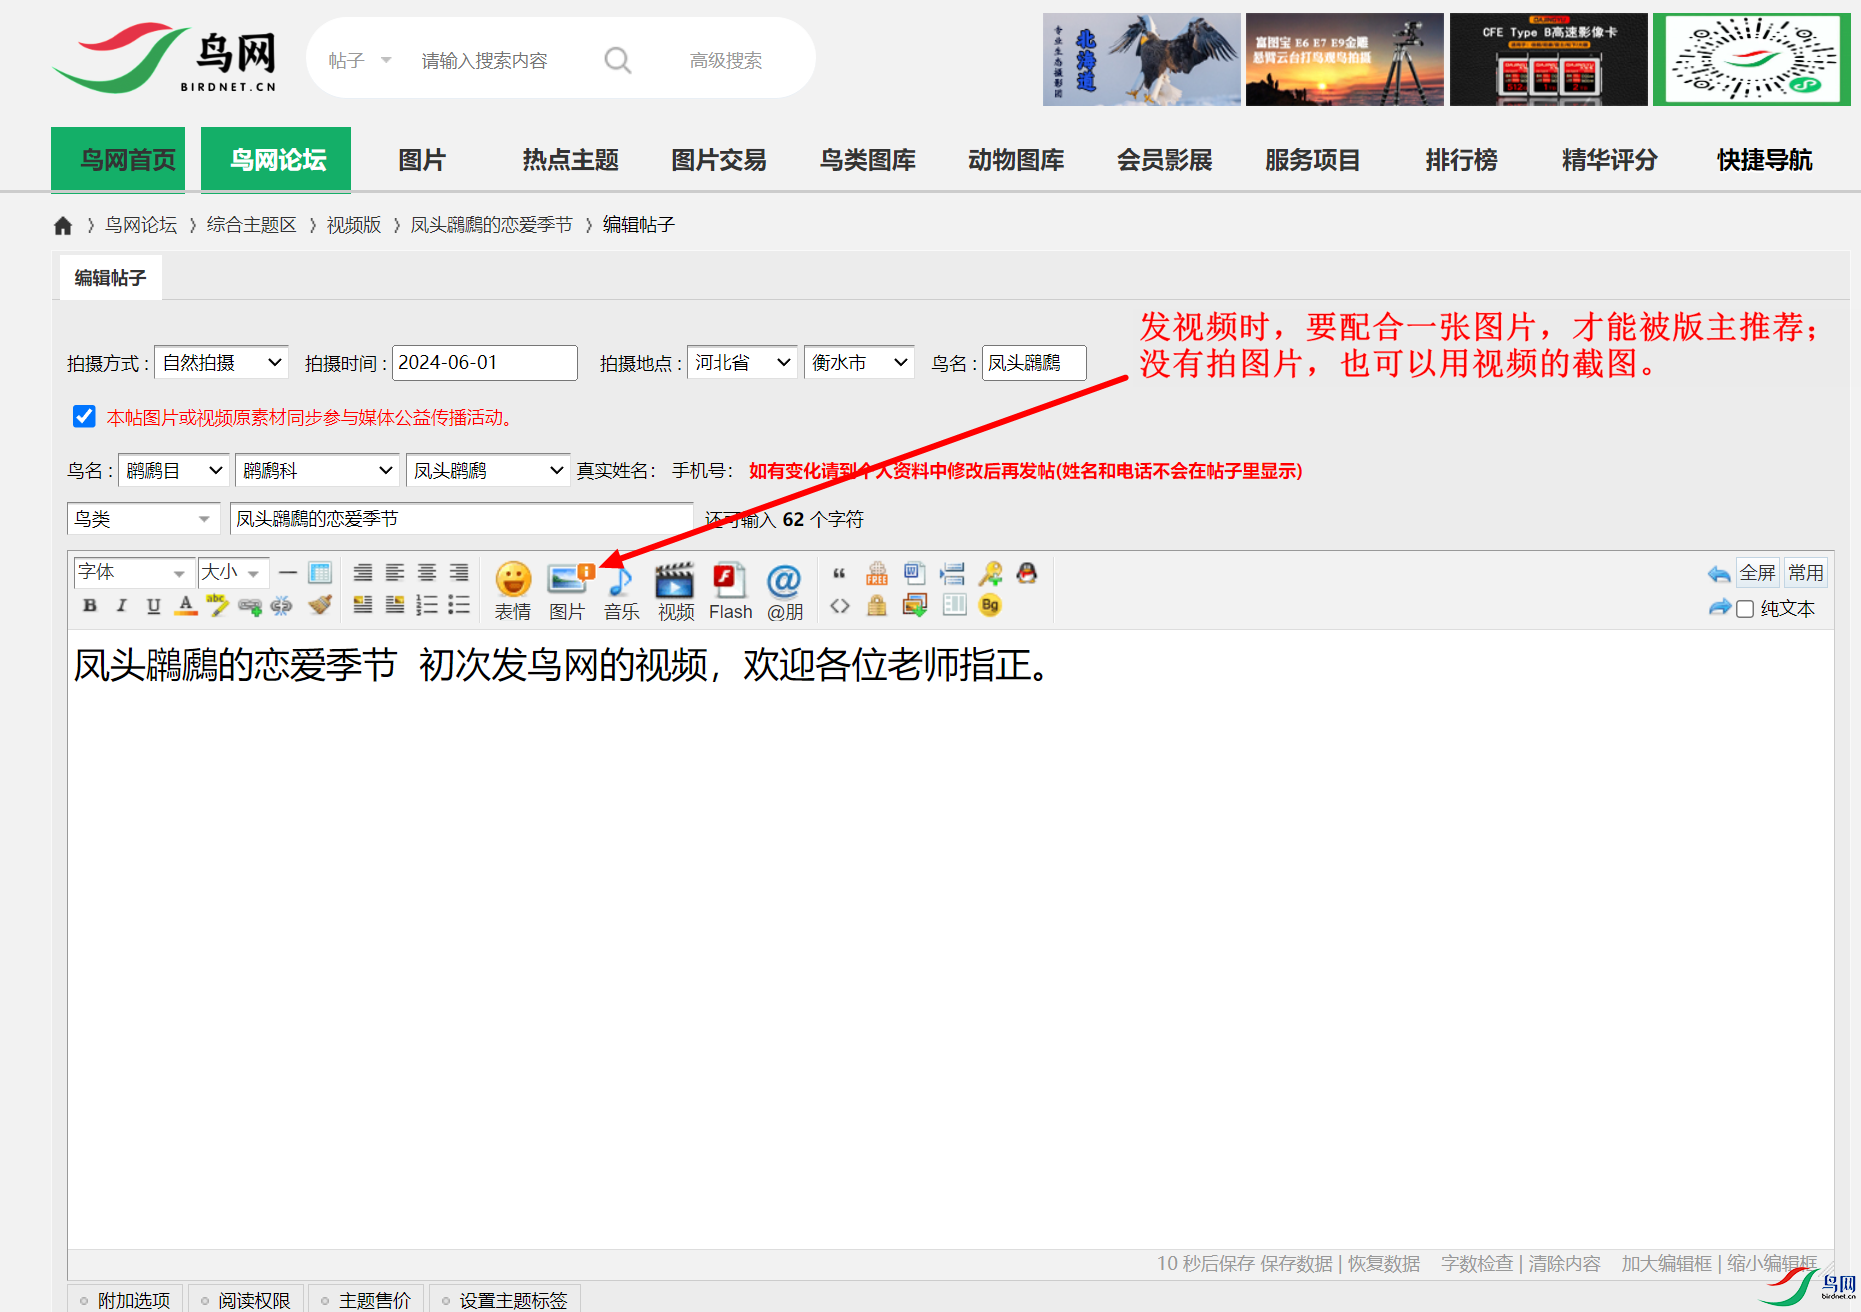Image resolution: width=1861 pixels, height=1312 pixels.
Task: Uncheck the media public welfare participation checkbox
Action: (85, 417)
